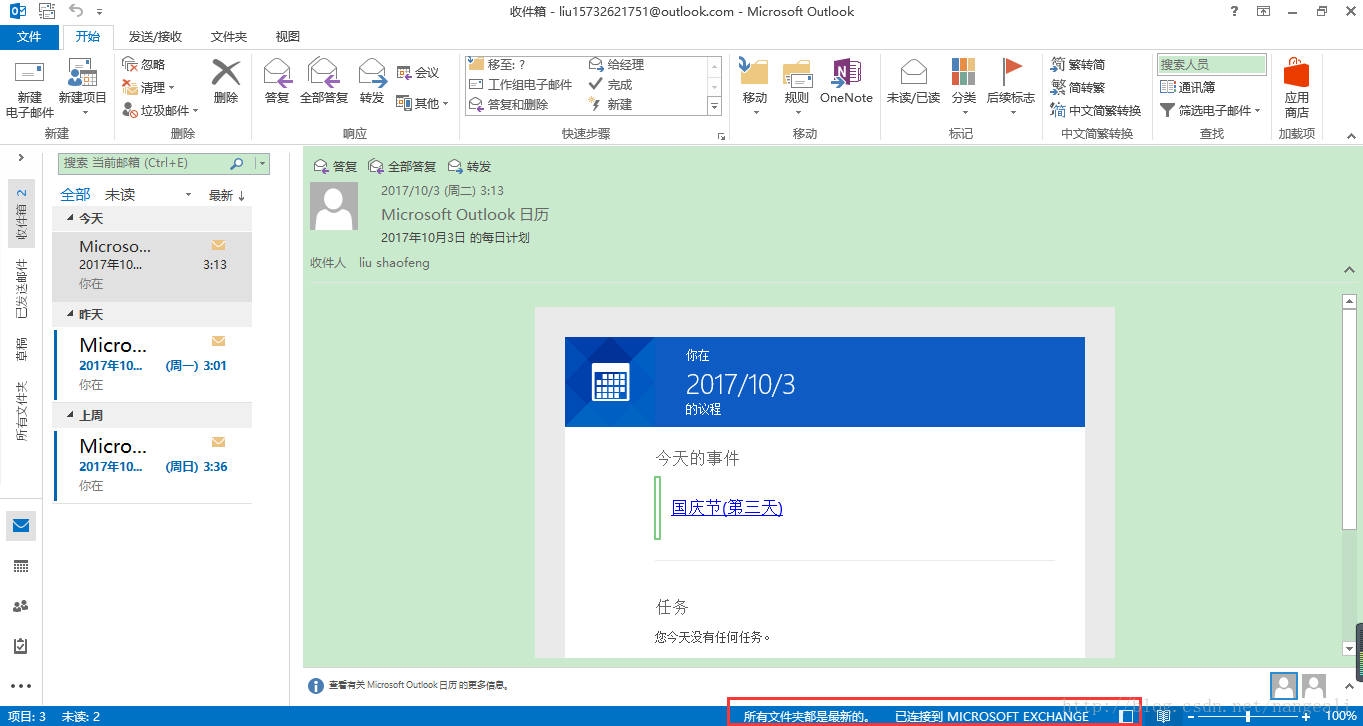Open the File (文件) tab
This screenshot has height=726, width=1363.
point(30,36)
